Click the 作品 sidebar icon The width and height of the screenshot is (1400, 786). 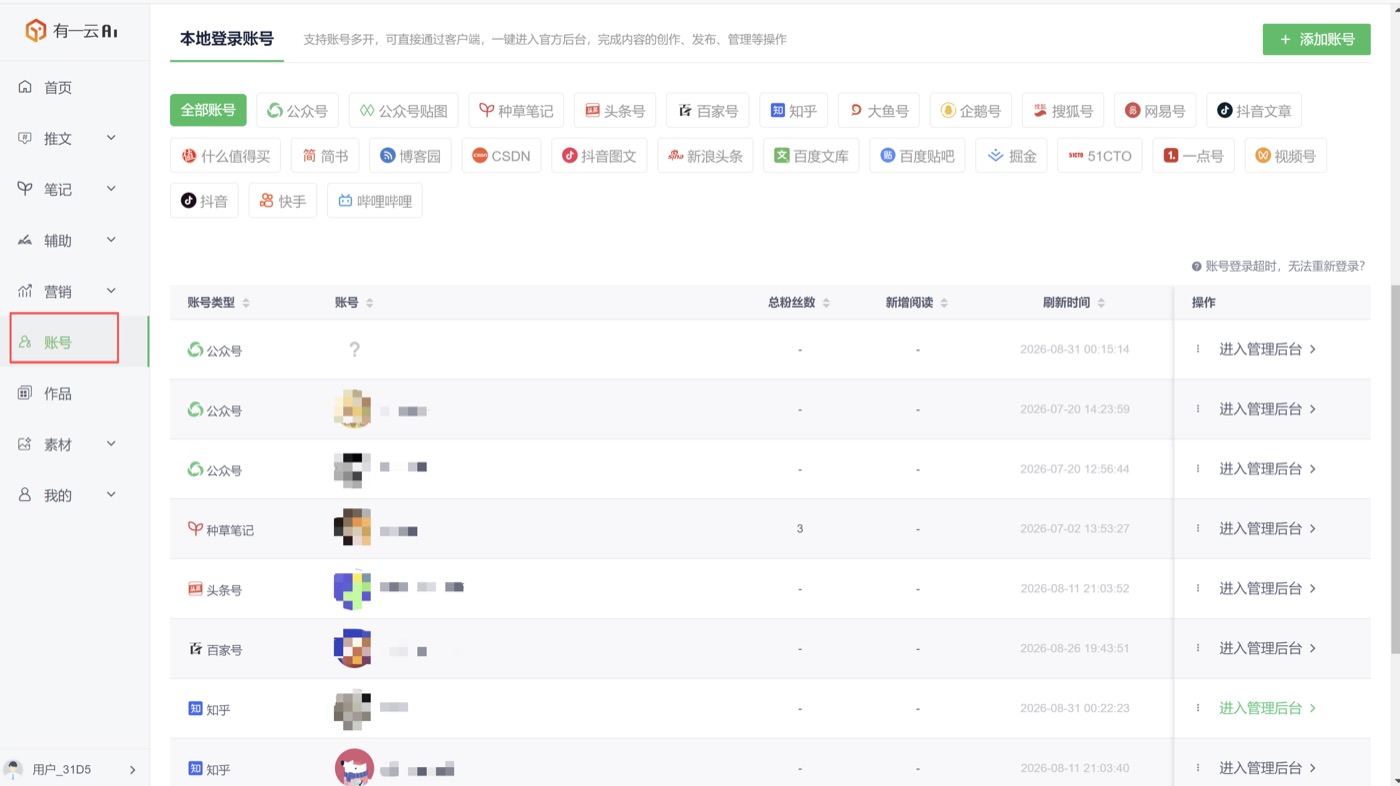[x=25, y=393]
